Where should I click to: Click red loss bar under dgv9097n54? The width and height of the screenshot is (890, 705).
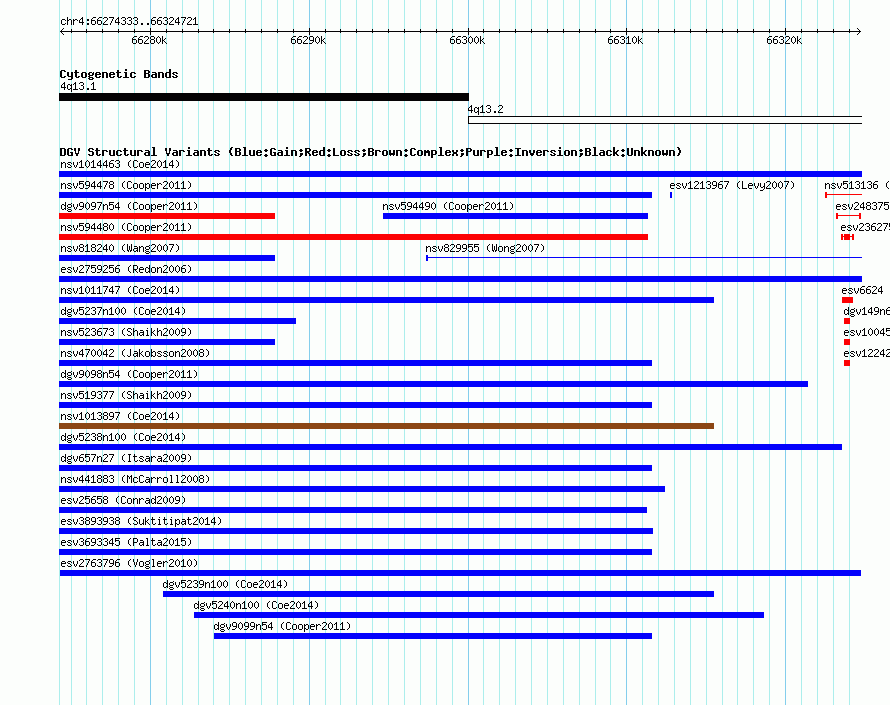(167, 216)
